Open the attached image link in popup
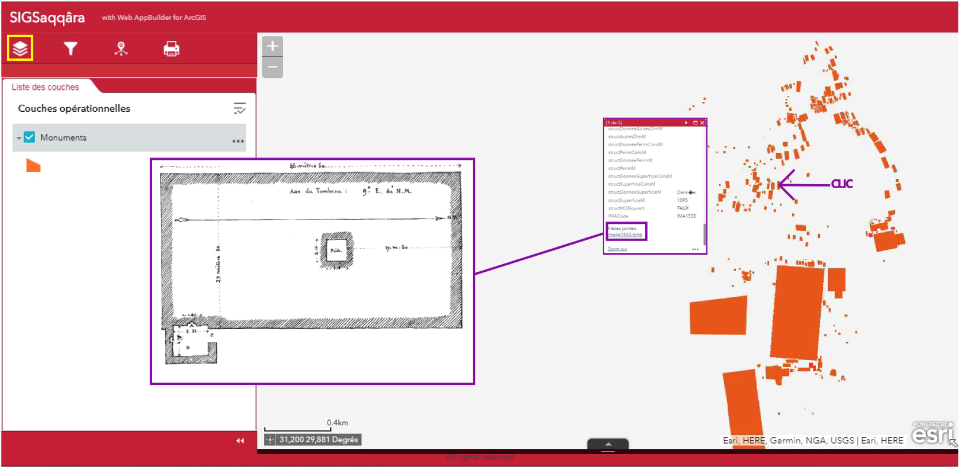Viewport: 960px width, 467px height. tap(624, 234)
